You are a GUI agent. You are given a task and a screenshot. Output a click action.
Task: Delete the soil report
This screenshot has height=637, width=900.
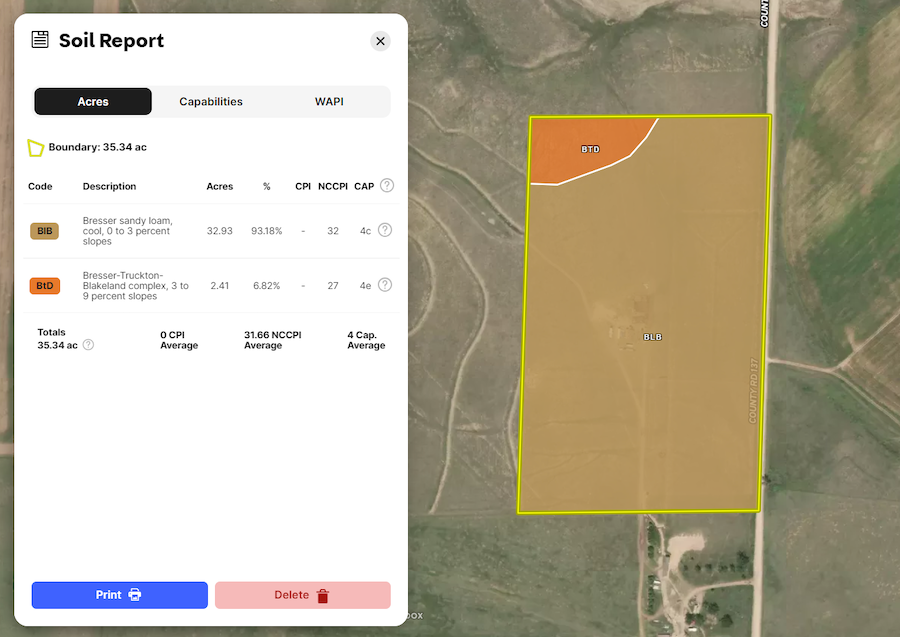coord(302,595)
